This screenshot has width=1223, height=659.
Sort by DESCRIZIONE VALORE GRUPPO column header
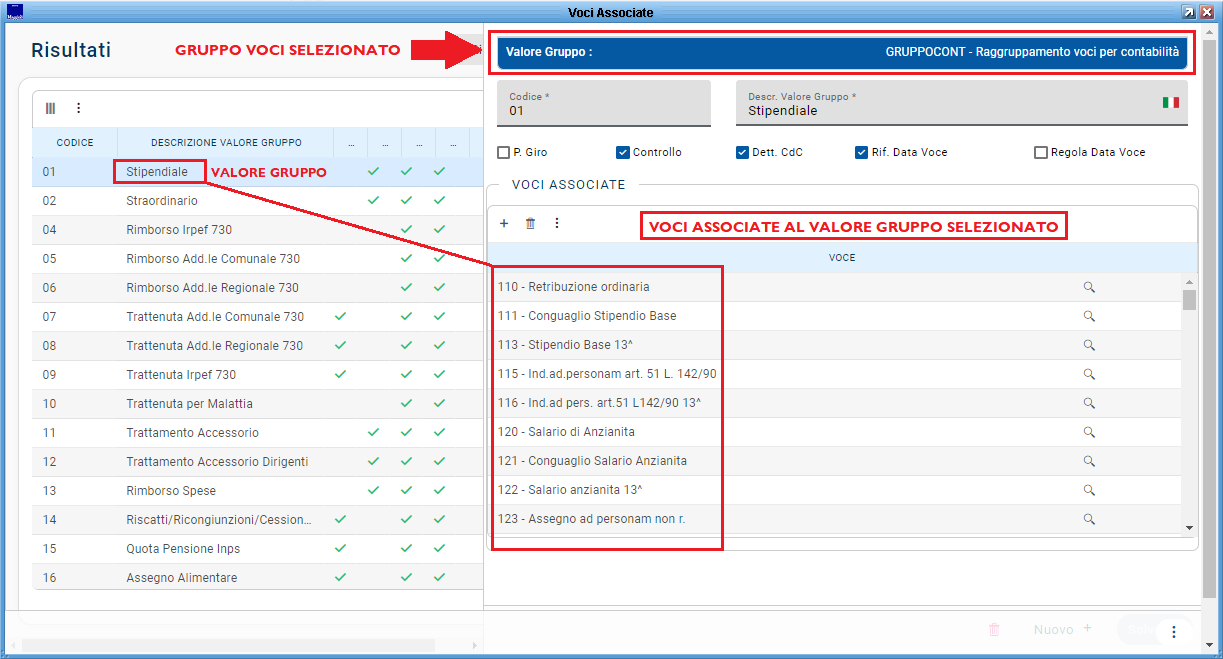tap(226, 143)
